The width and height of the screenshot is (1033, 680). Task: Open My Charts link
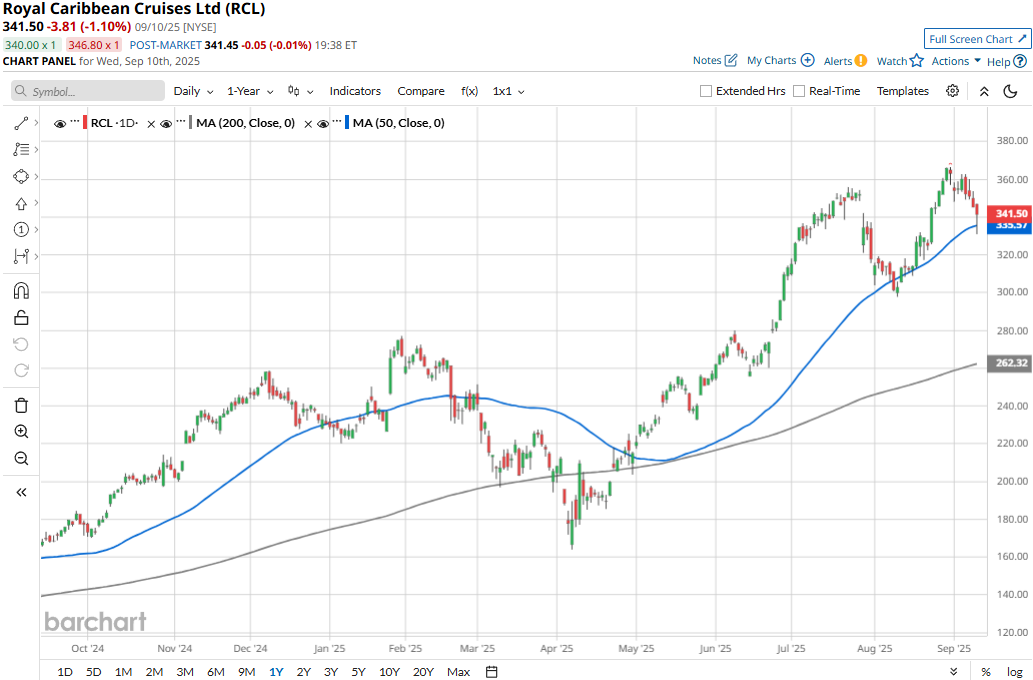pos(781,61)
